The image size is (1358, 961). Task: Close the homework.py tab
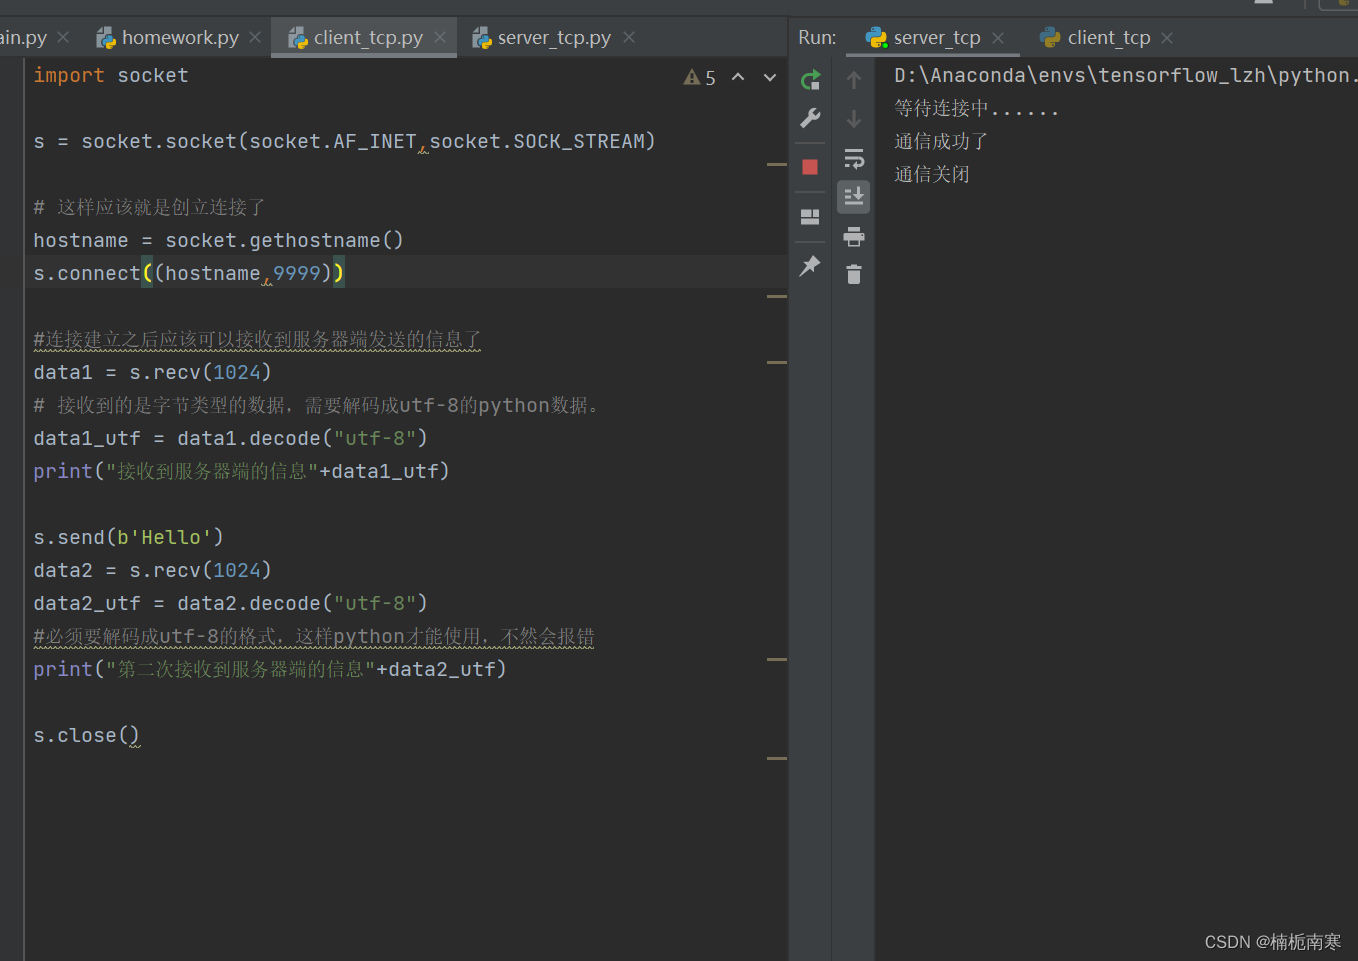click(x=255, y=37)
